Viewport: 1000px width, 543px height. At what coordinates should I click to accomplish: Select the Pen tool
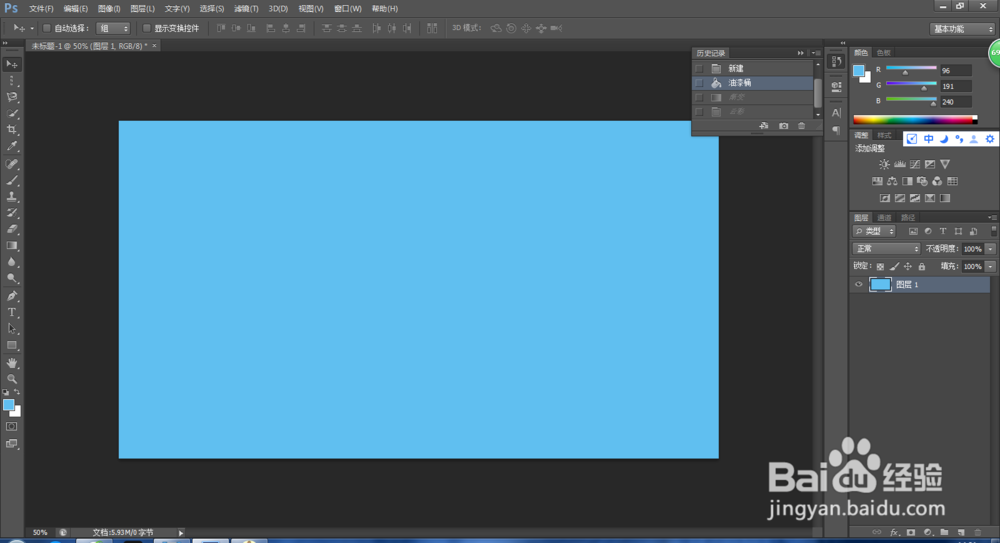click(11, 296)
